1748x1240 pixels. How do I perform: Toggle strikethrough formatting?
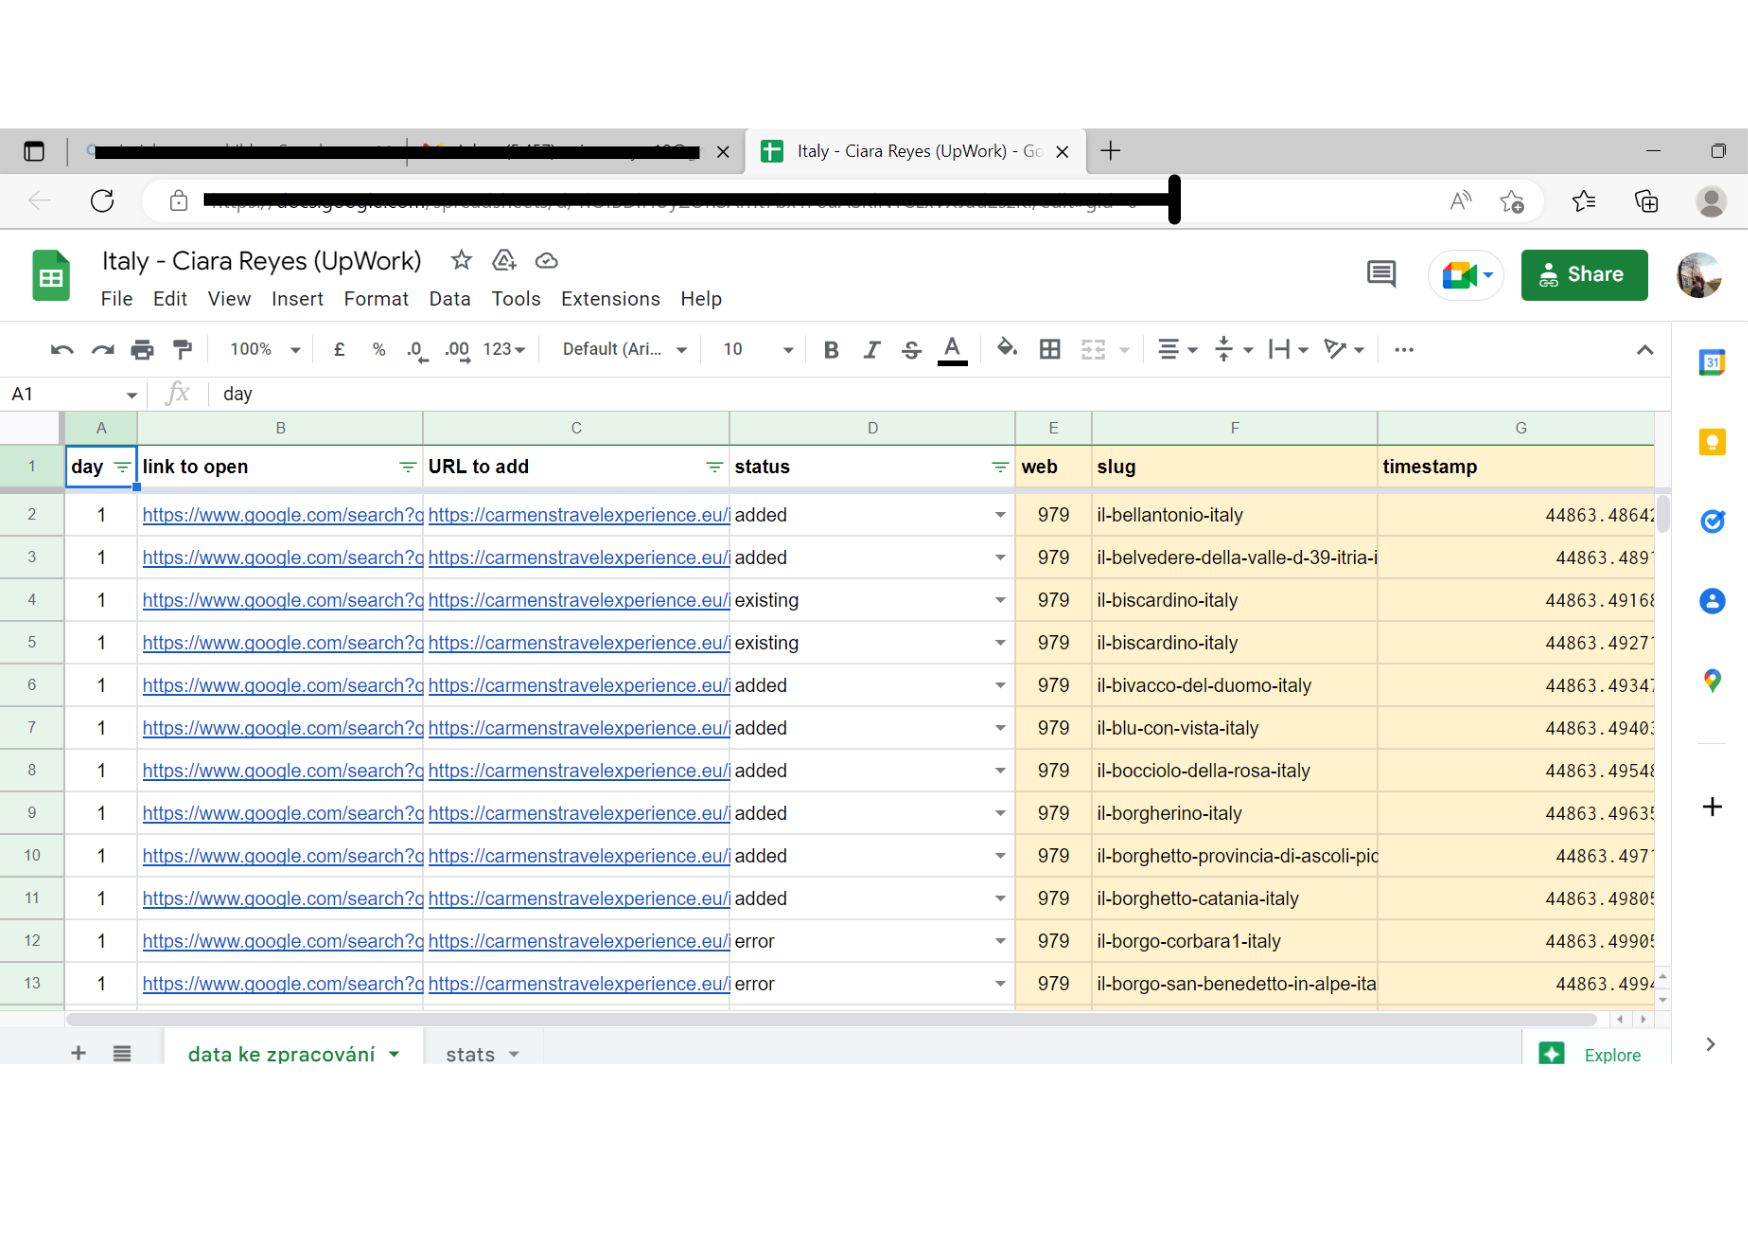[911, 349]
